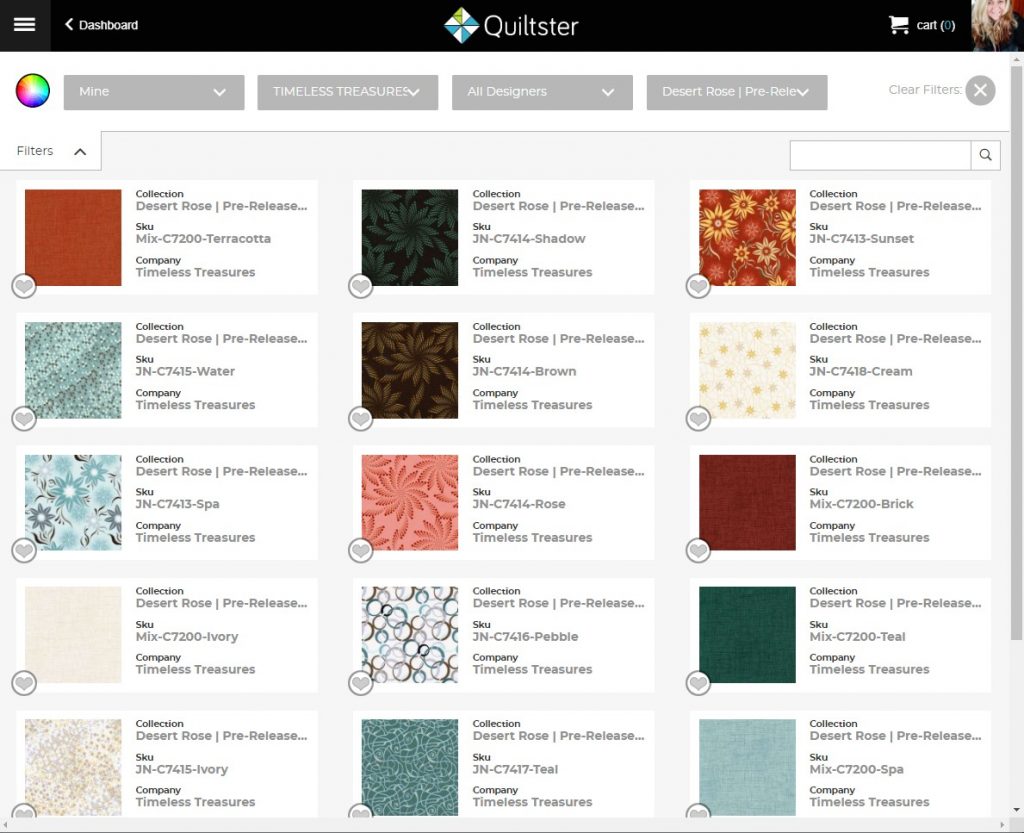Toggle the heart on Mix-C7200-Ivory
1024x833 pixels.
click(x=24, y=684)
